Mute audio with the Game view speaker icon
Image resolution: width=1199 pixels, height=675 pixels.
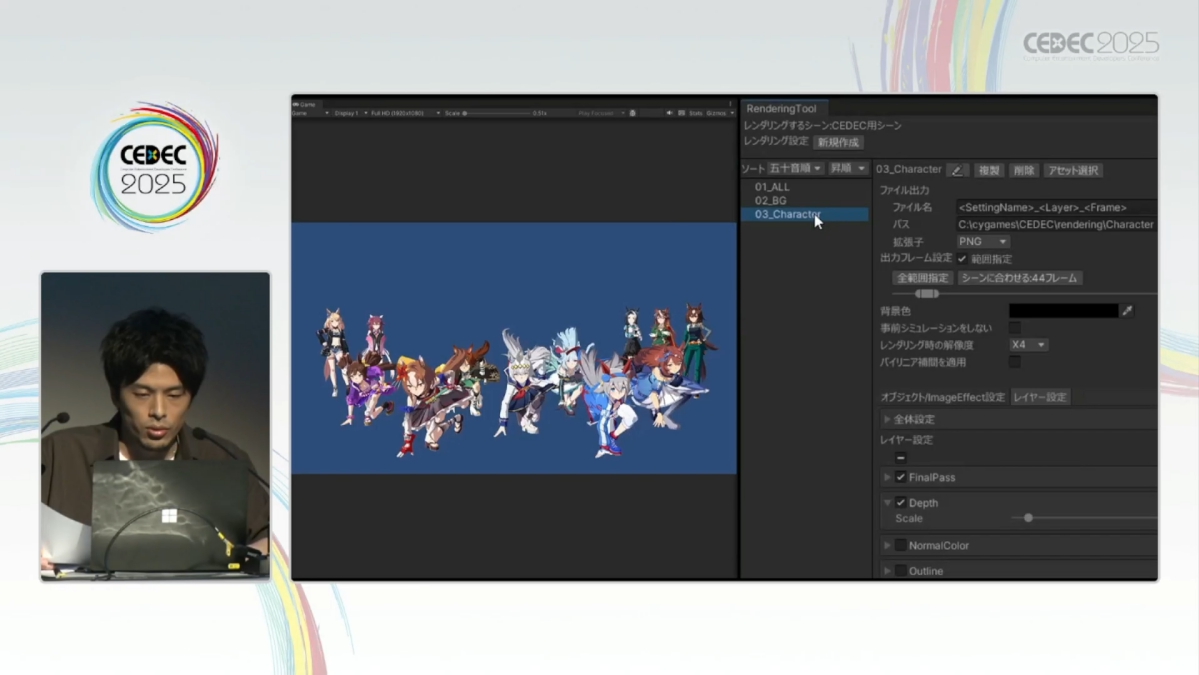669,113
